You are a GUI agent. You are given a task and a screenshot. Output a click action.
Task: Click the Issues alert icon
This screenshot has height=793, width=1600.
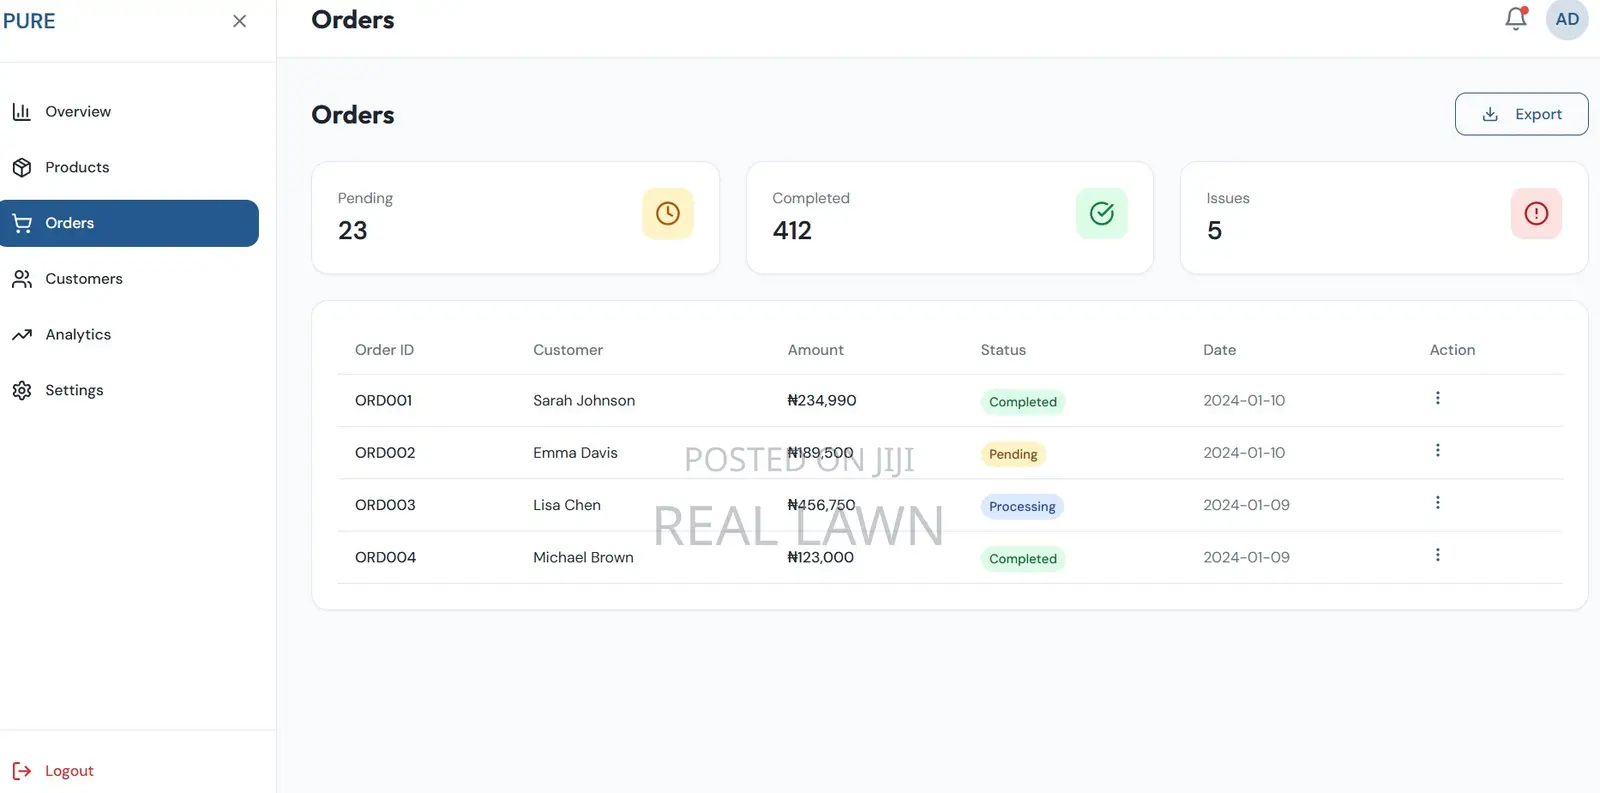pyautogui.click(x=1536, y=213)
